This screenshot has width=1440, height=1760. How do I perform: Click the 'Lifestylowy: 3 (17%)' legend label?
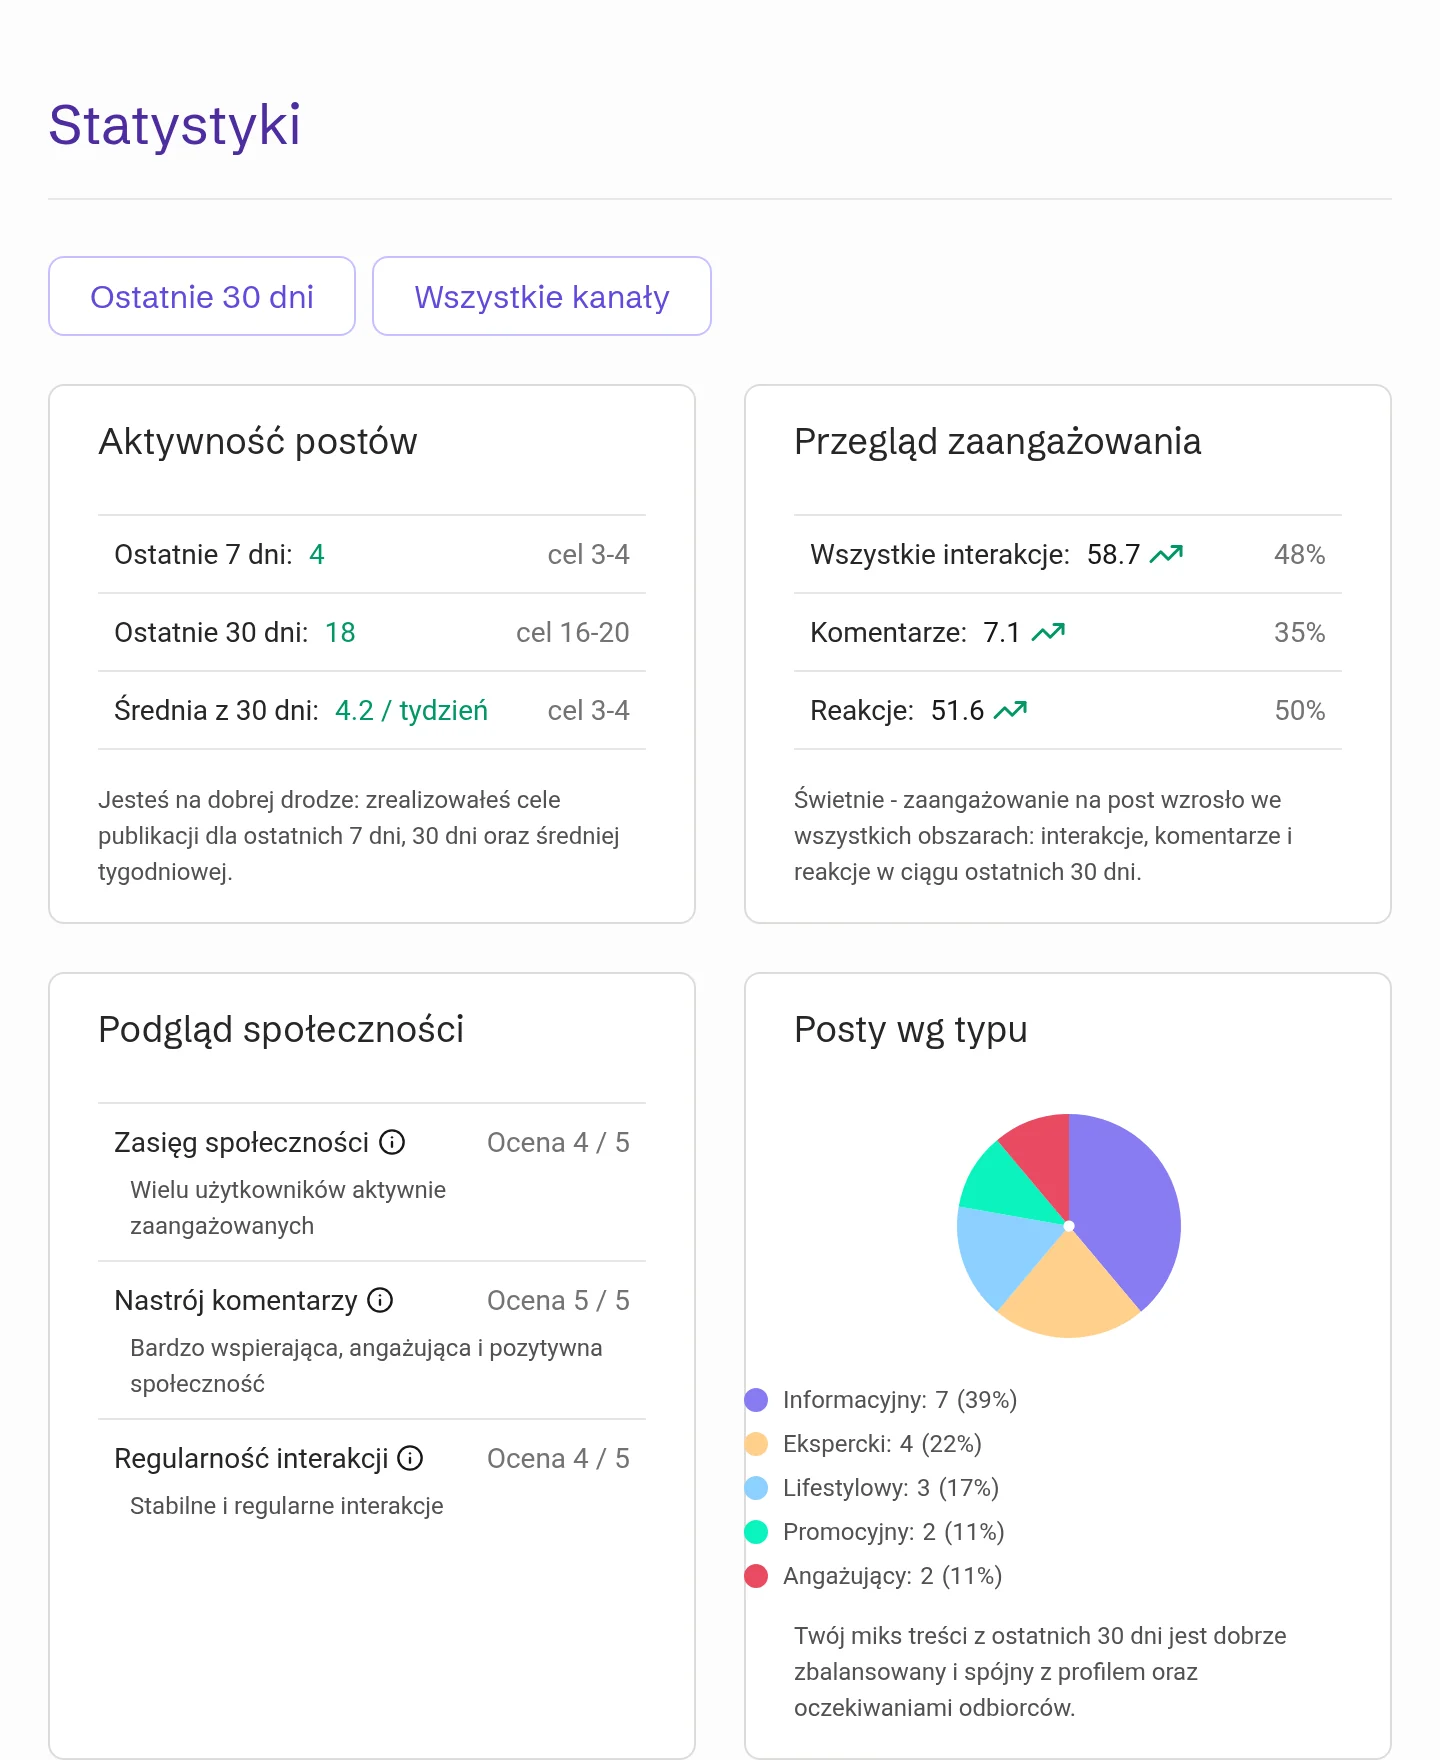click(891, 1488)
